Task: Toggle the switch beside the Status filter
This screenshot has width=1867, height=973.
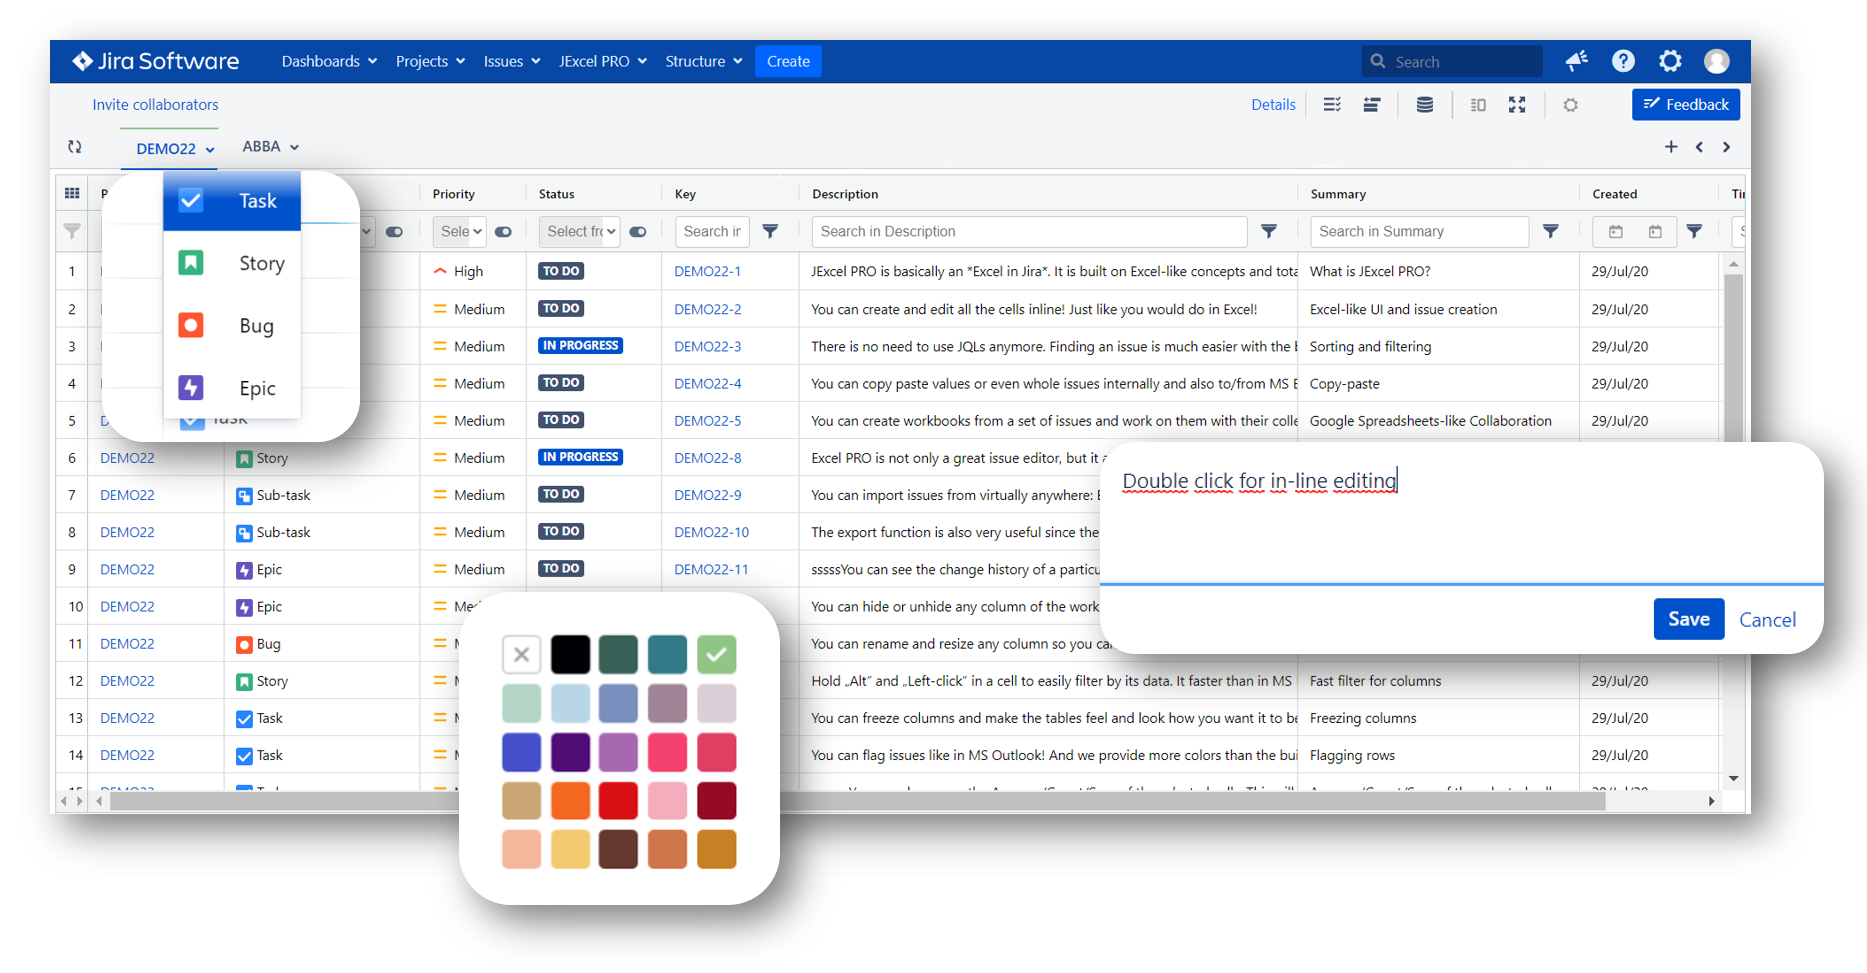Action: [638, 231]
